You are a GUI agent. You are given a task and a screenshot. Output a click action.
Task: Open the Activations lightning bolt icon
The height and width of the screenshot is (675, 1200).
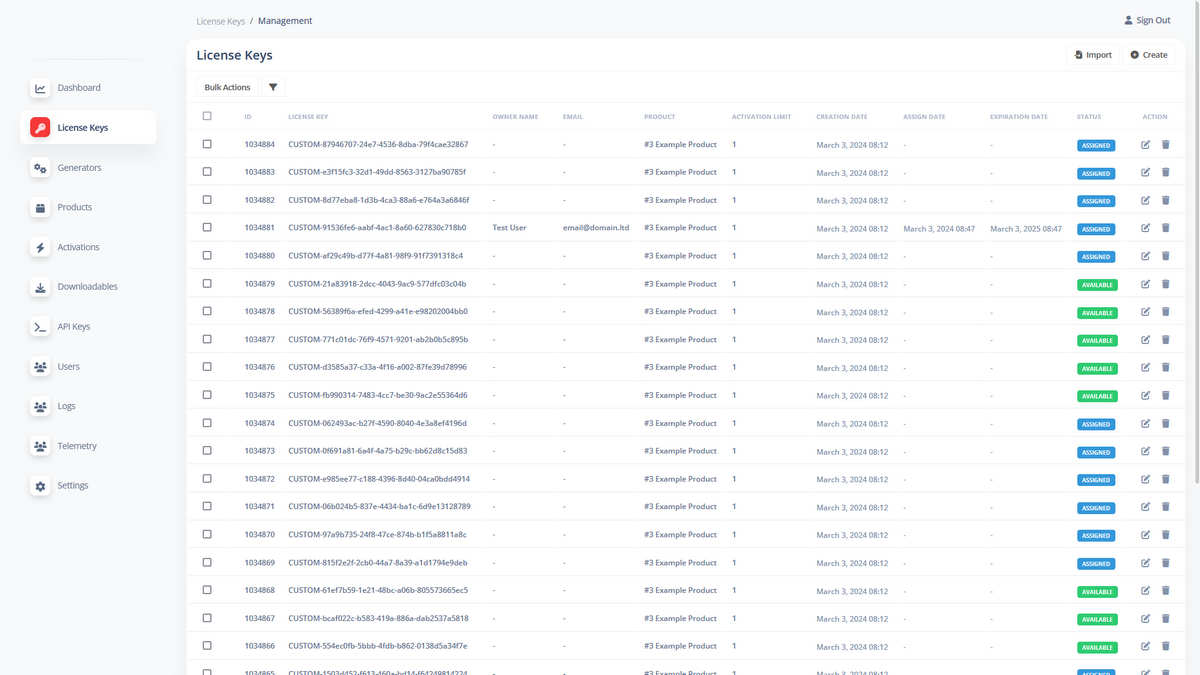click(x=40, y=247)
